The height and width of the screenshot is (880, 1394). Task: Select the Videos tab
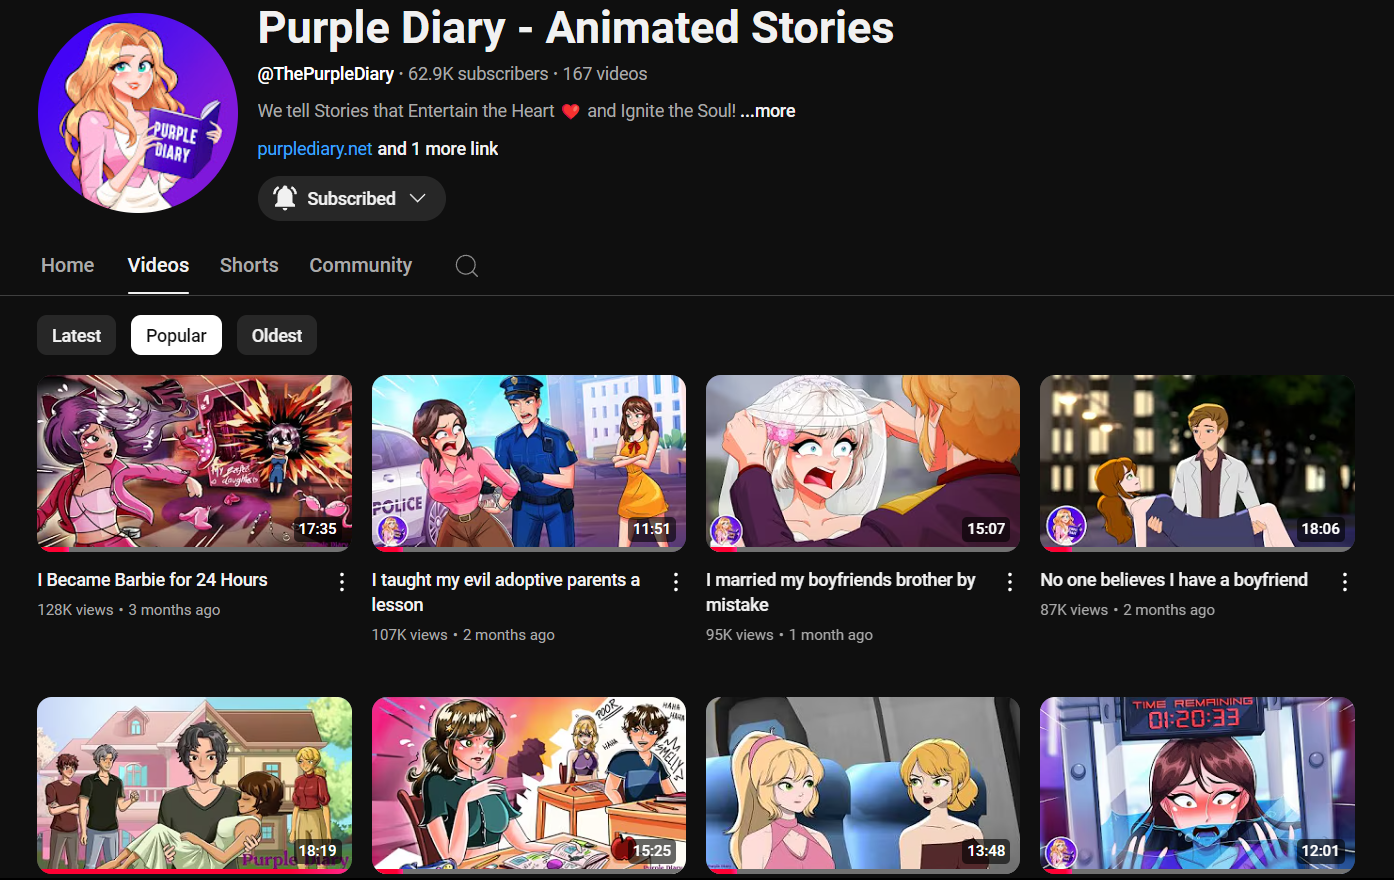[x=158, y=265]
